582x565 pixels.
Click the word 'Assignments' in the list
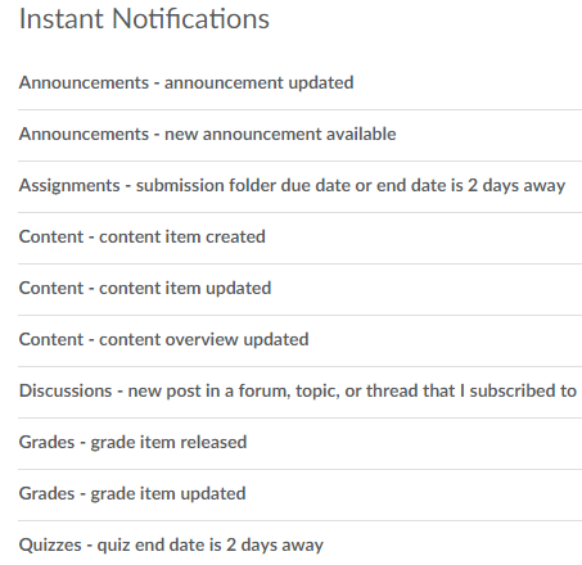click(x=69, y=186)
